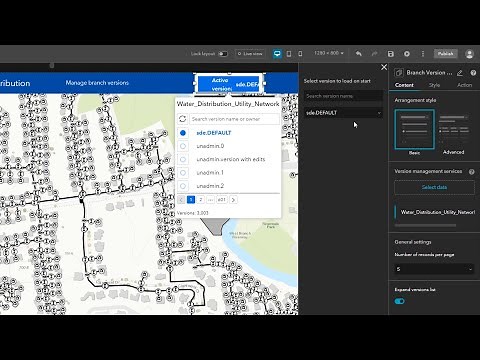Viewport: 480px width, 360px height.
Task: Click the Branch Version widget icon
Action: [398, 73]
